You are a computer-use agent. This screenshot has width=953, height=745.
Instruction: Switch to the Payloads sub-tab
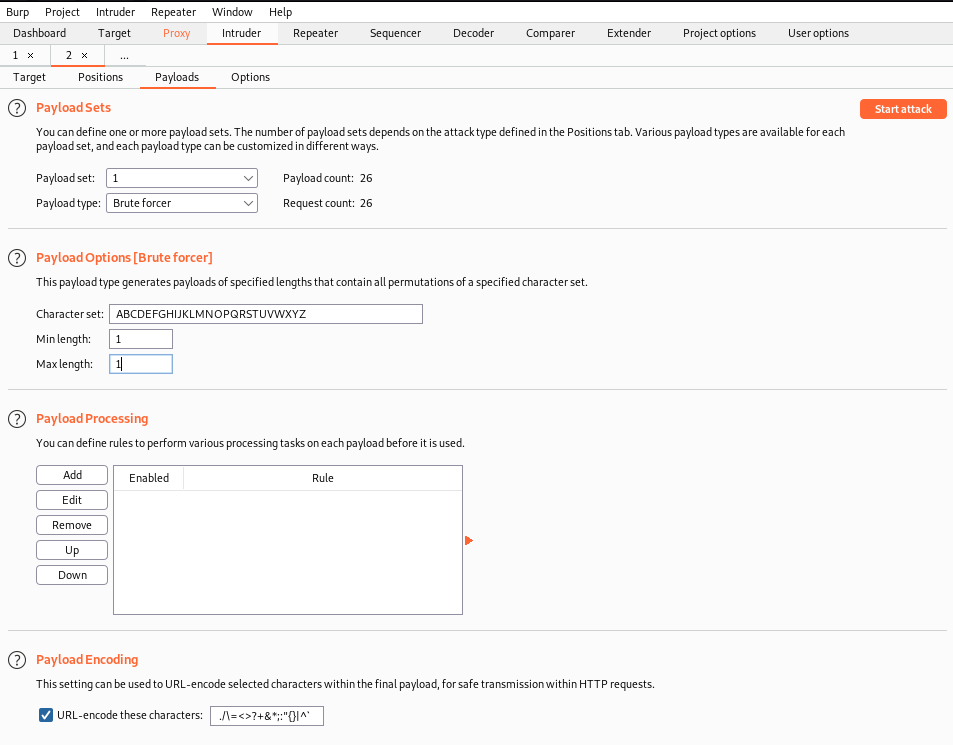coord(177,77)
